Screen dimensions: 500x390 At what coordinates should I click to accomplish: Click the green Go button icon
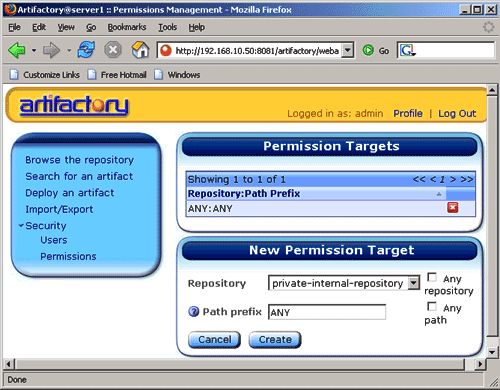tap(368, 51)
